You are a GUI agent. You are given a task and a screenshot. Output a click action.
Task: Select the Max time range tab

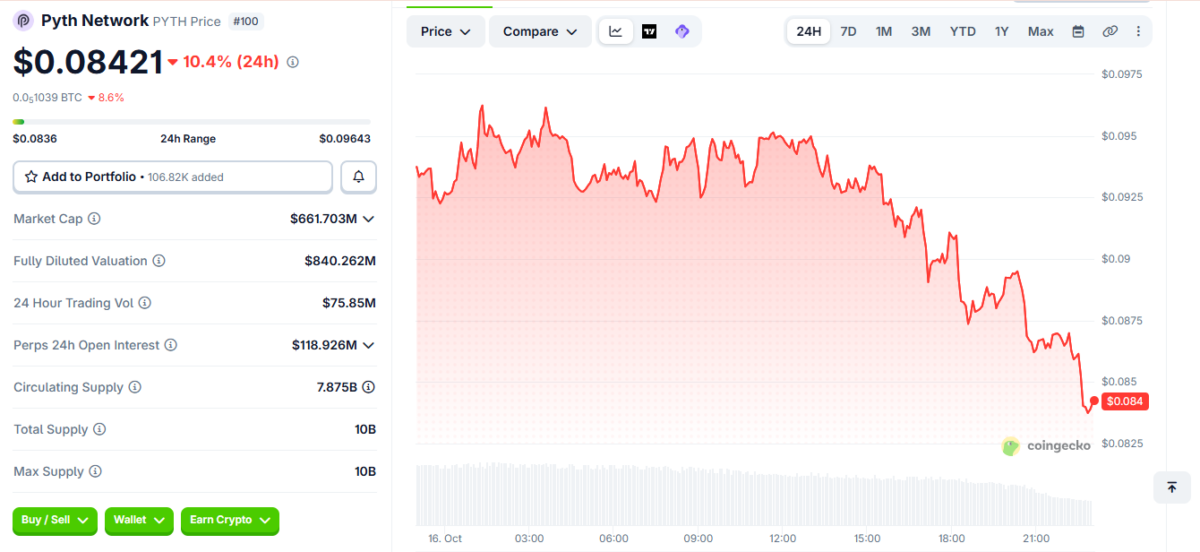click(1041, 32)
